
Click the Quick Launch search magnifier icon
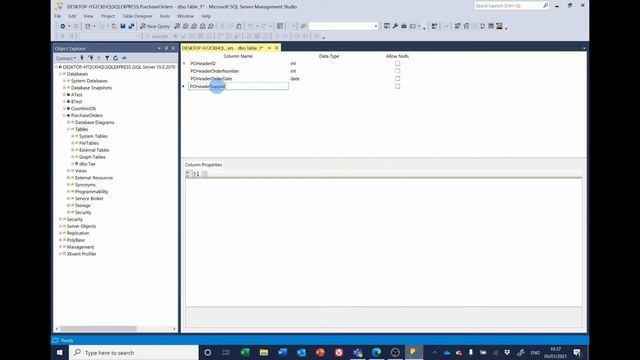click(545, 6)
